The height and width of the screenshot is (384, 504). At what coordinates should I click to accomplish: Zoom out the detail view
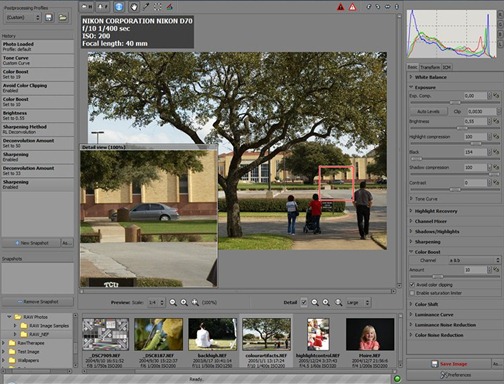315,302
